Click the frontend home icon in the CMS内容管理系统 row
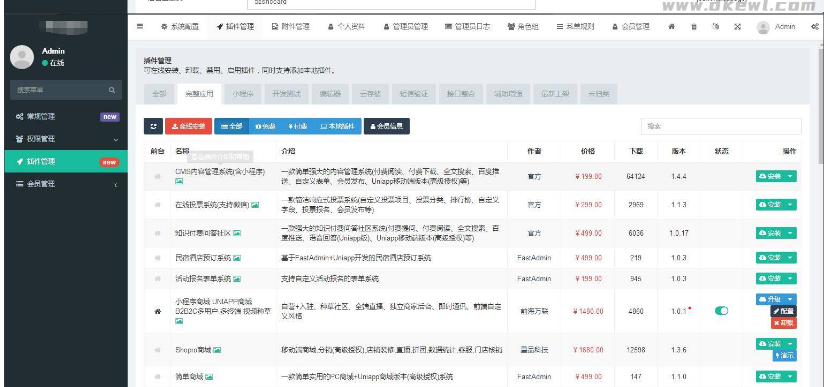 click(157, 176)
